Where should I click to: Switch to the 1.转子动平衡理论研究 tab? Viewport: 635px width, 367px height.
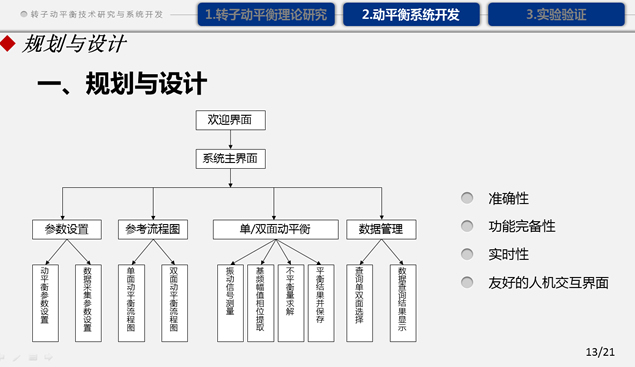point(266,15)
